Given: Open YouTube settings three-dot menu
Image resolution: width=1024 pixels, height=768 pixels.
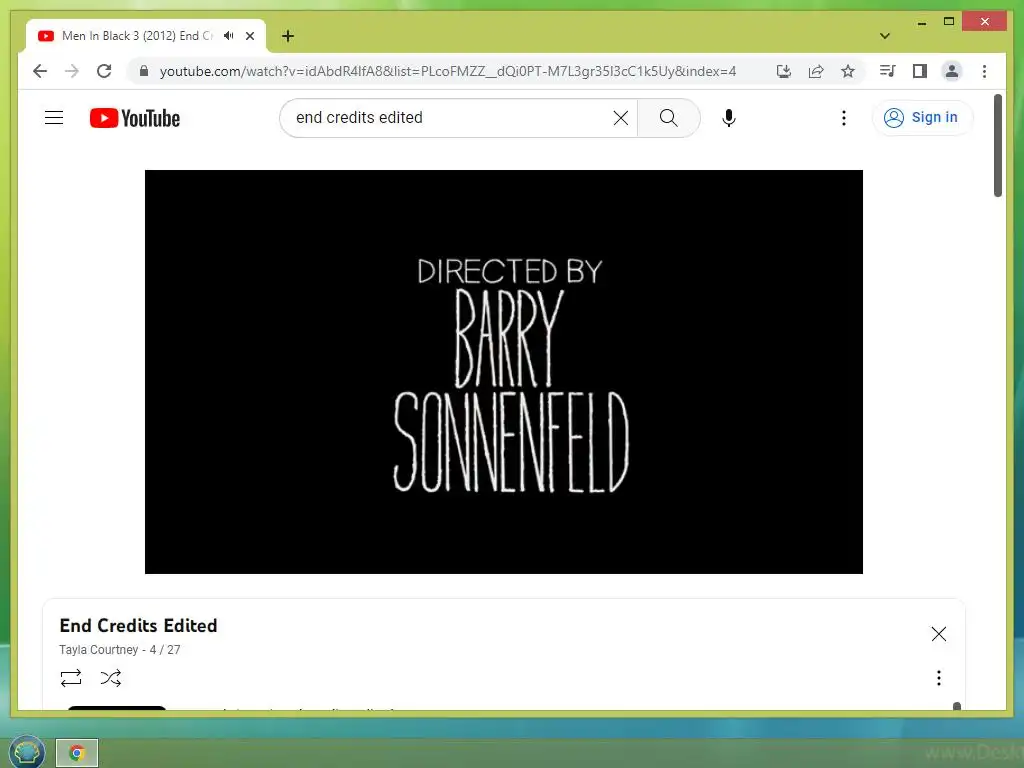Looking at the screenshot, I should (844, 118).
